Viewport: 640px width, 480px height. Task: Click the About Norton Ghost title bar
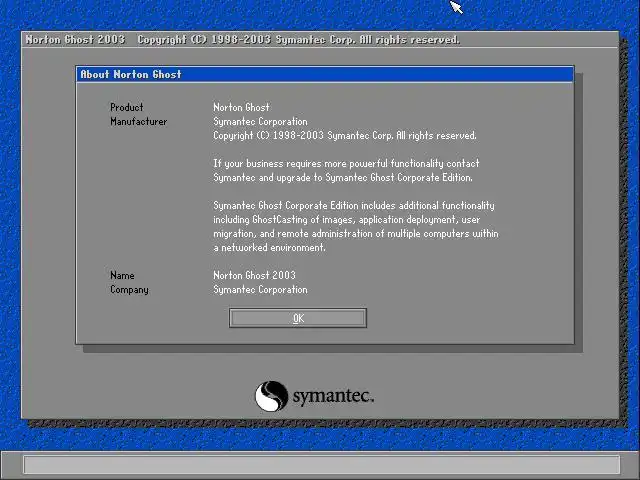click(325, 74)
